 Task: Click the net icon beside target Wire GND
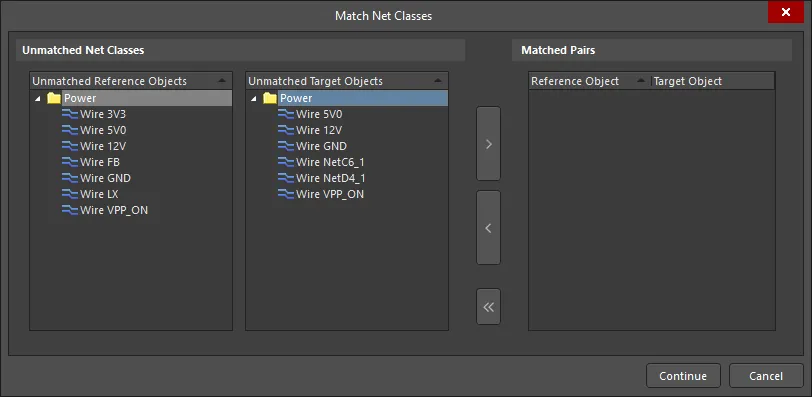[x=286, y=146]
